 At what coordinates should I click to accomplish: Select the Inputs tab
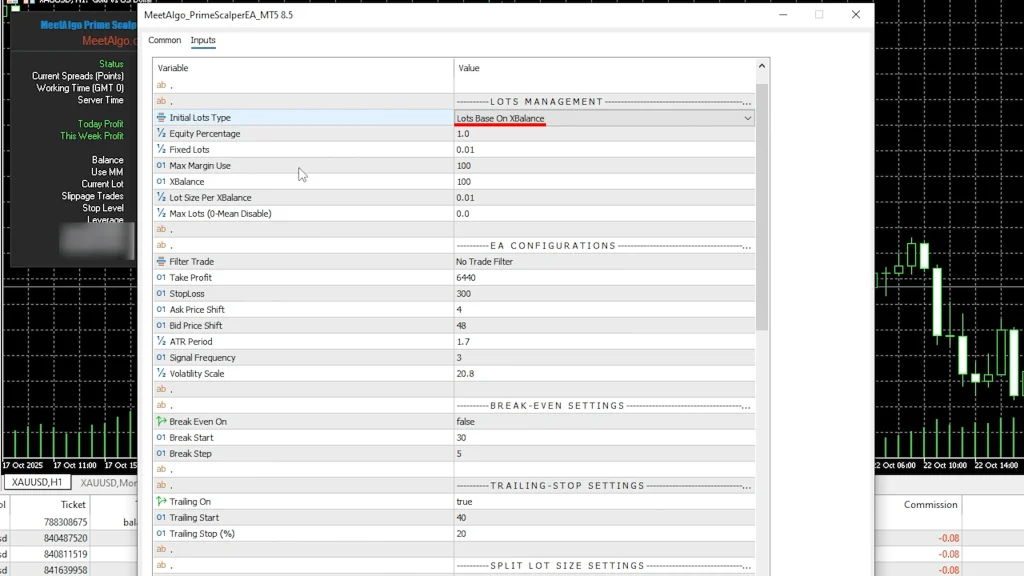203,41
